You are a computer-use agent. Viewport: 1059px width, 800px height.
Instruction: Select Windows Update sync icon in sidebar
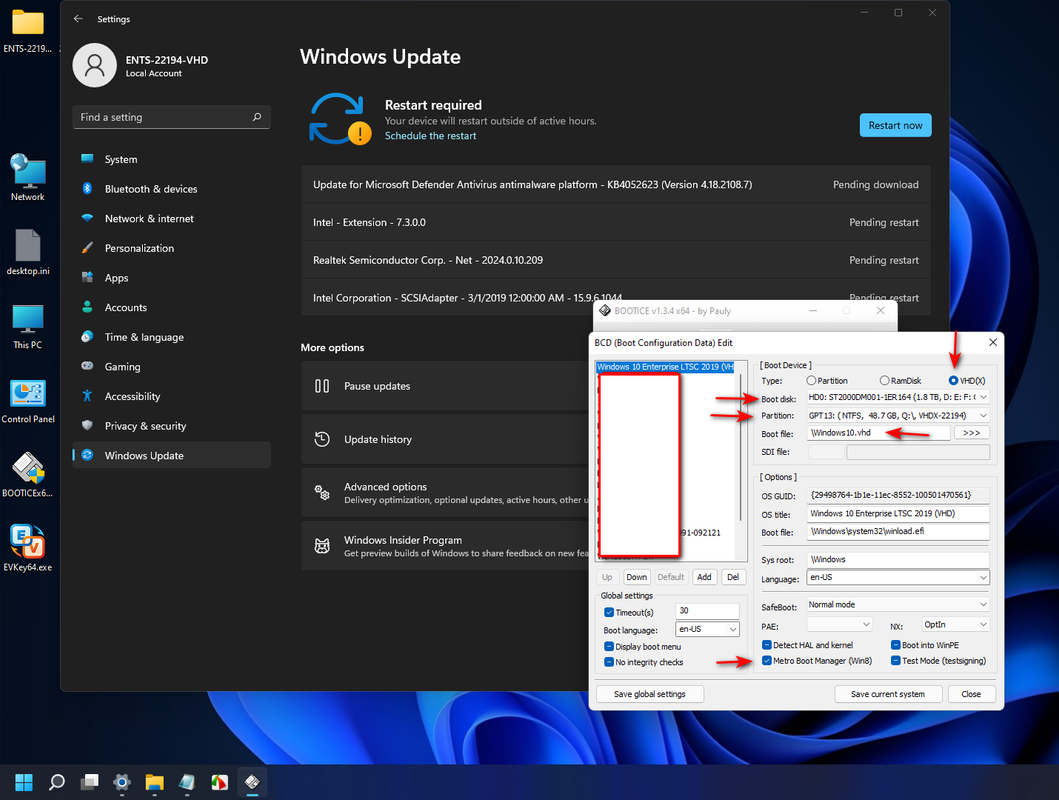coord(87,455)
